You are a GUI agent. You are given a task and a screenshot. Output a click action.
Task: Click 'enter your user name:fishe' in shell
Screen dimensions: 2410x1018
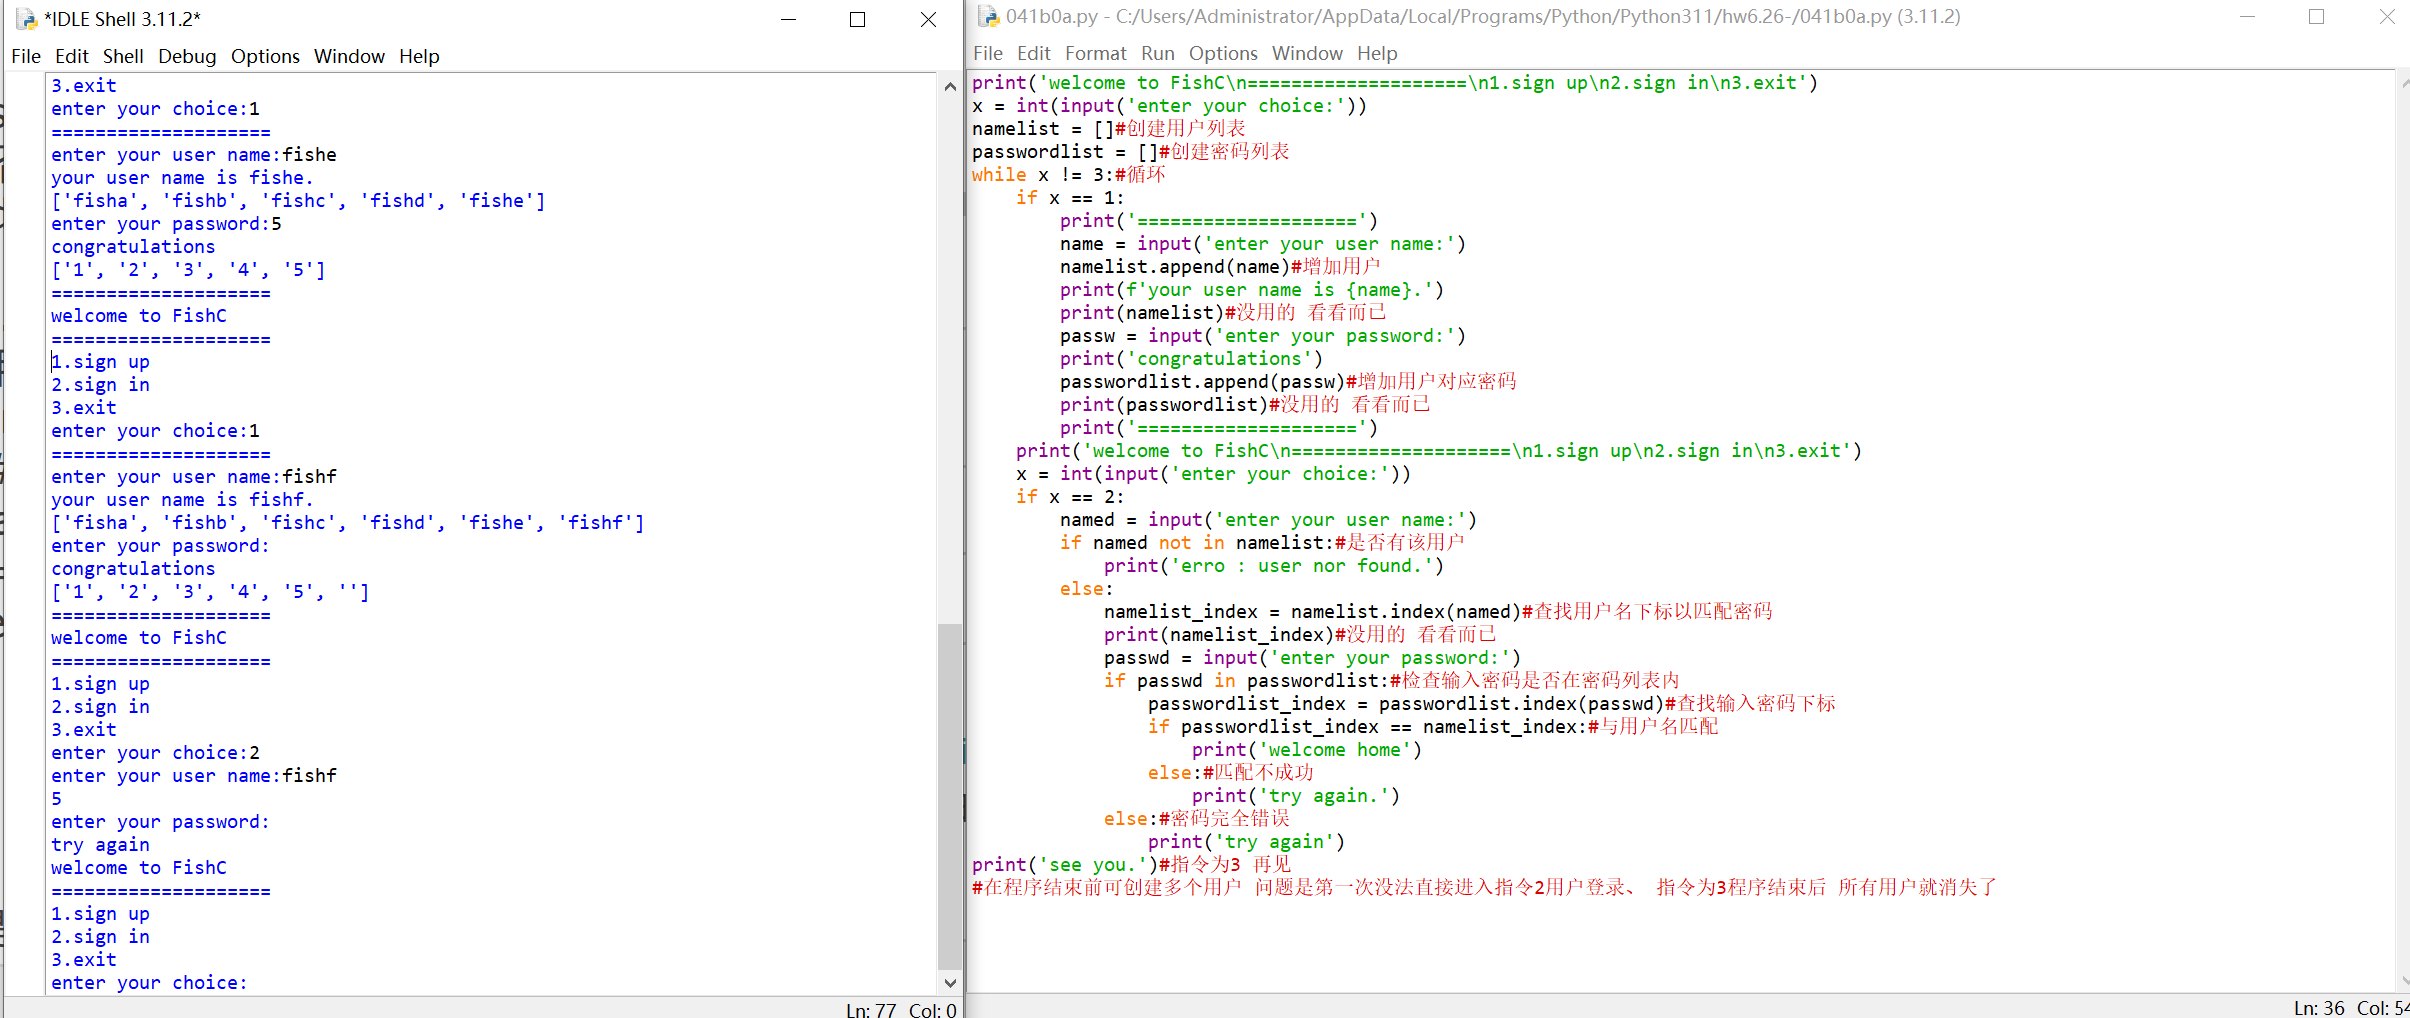pyautogui.click(x=194, y=155)
